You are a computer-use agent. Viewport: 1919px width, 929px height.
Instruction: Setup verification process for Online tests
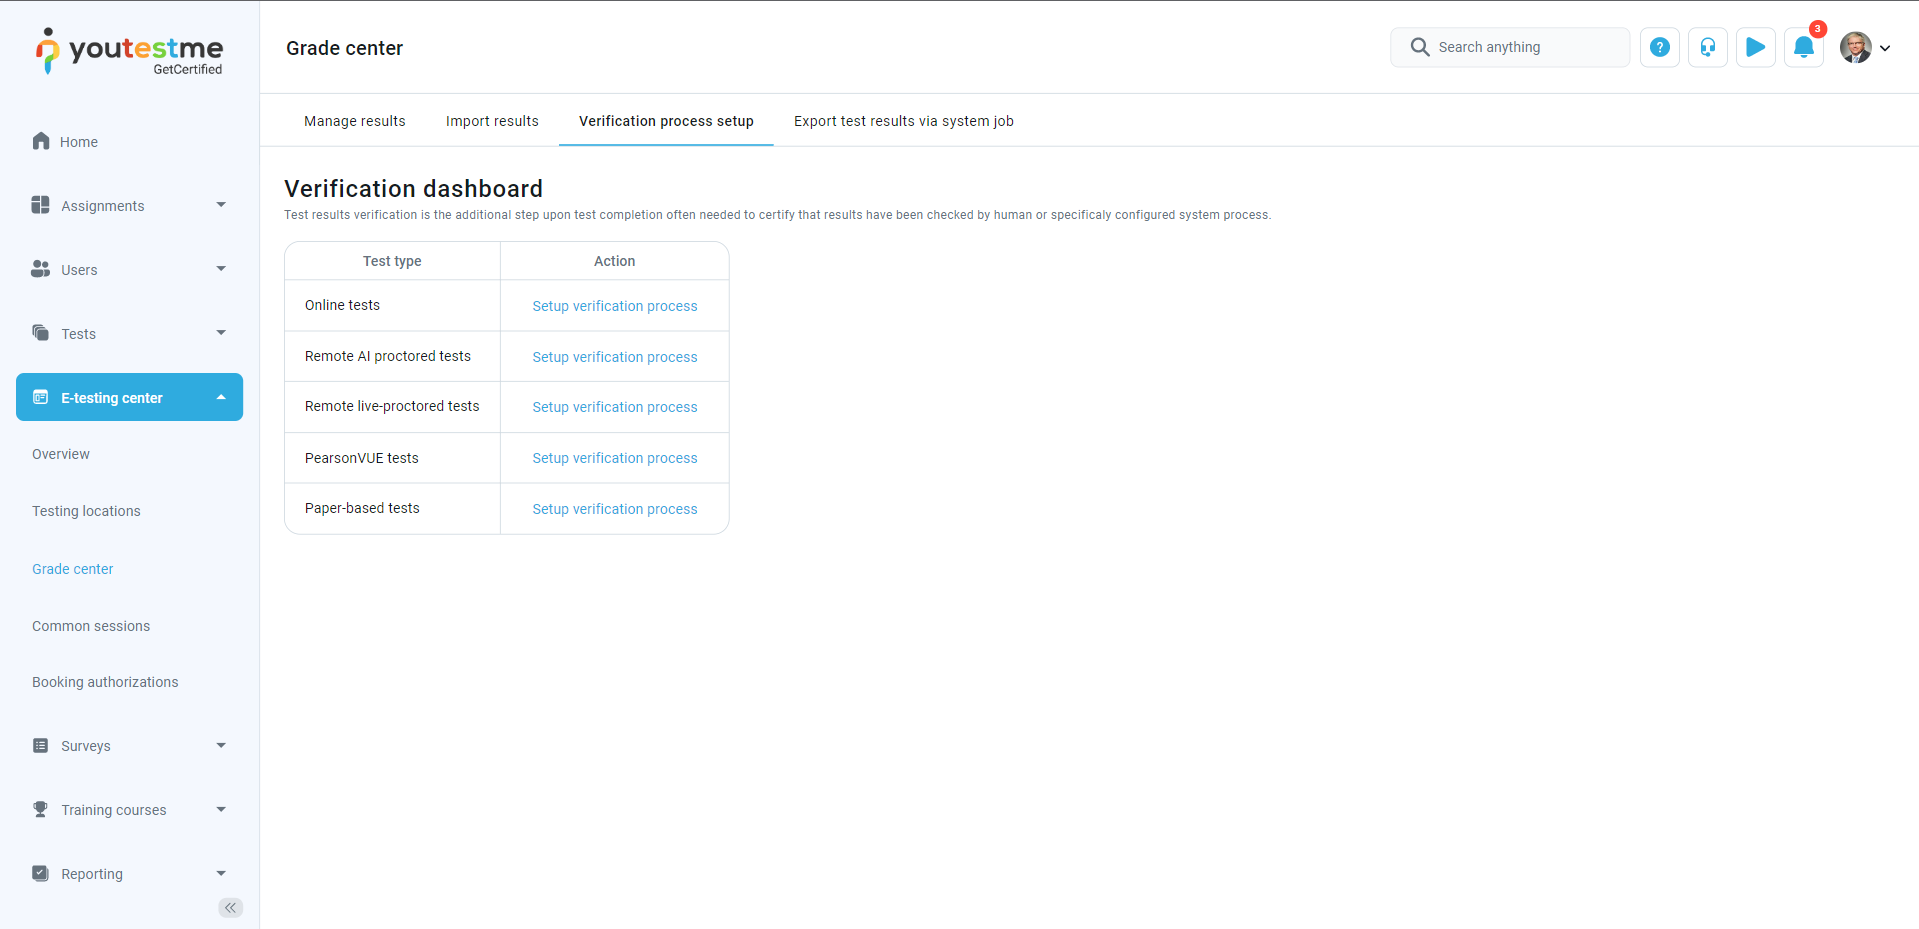click(x=614, y=306)
